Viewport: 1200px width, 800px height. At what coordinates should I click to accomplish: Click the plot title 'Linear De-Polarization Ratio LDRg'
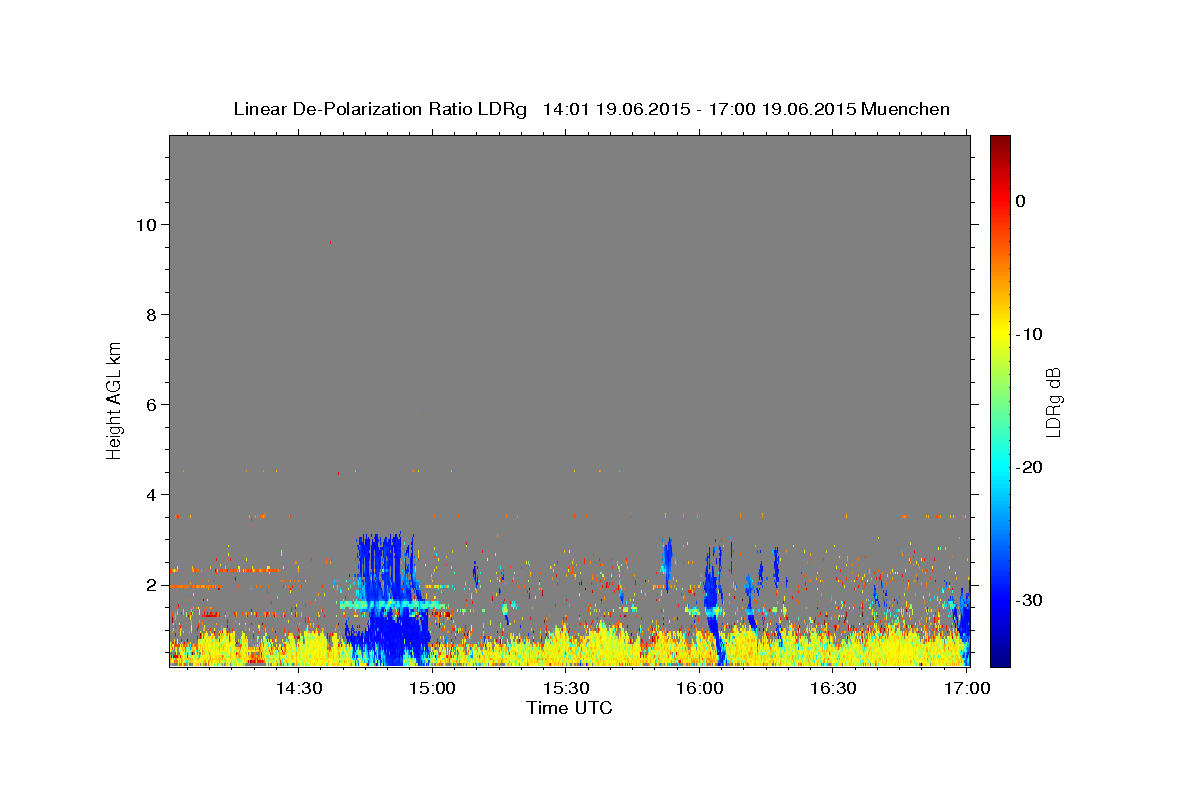click(379, 109)
